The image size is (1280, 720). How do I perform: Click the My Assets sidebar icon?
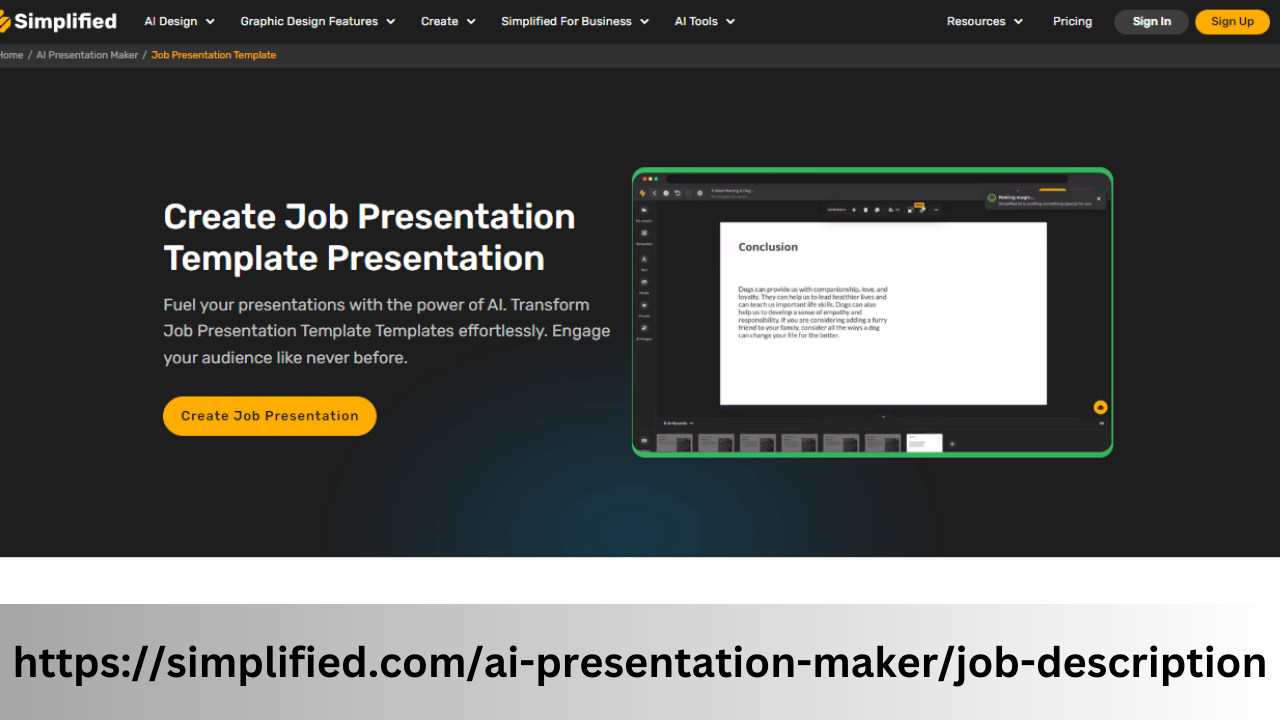[643, 209]
